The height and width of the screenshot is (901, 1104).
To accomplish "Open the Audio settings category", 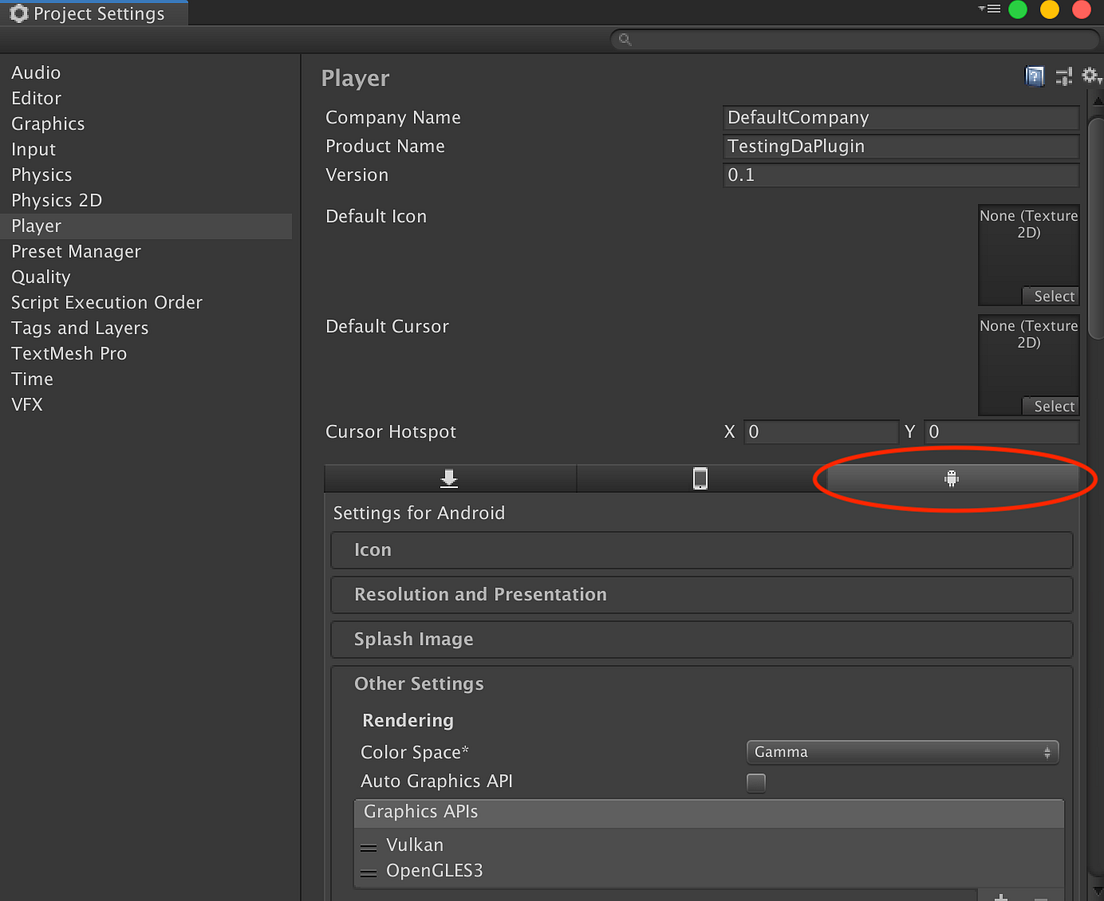I will pos(36,72).
